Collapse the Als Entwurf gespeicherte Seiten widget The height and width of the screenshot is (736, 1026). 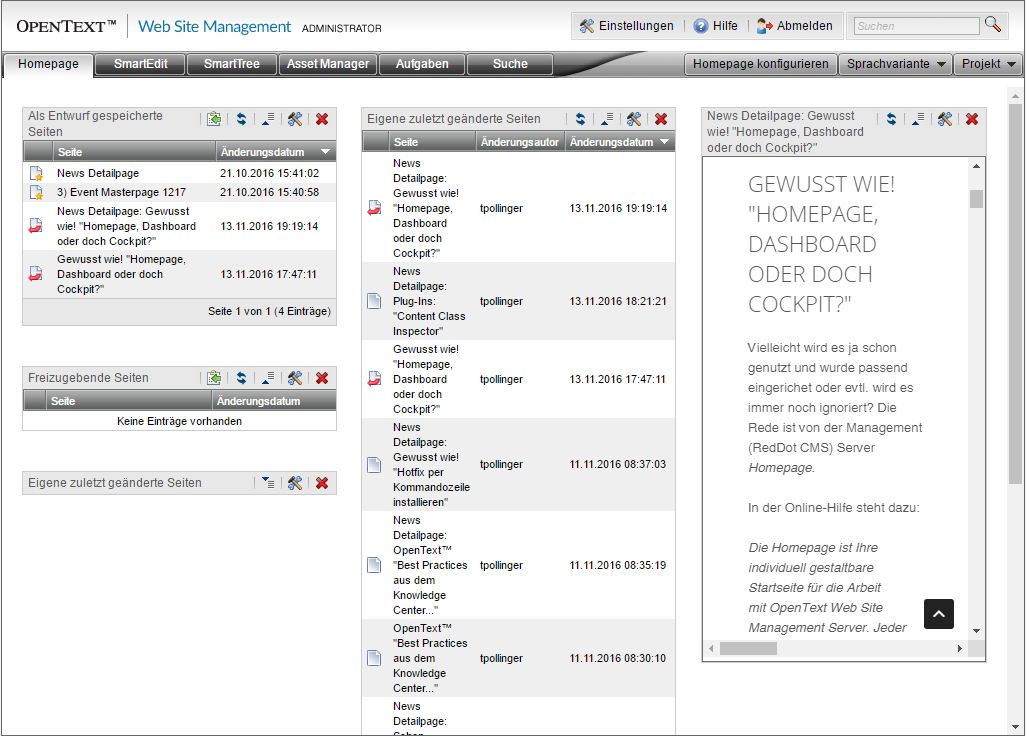pyautogui.click(x=268, y=119)
